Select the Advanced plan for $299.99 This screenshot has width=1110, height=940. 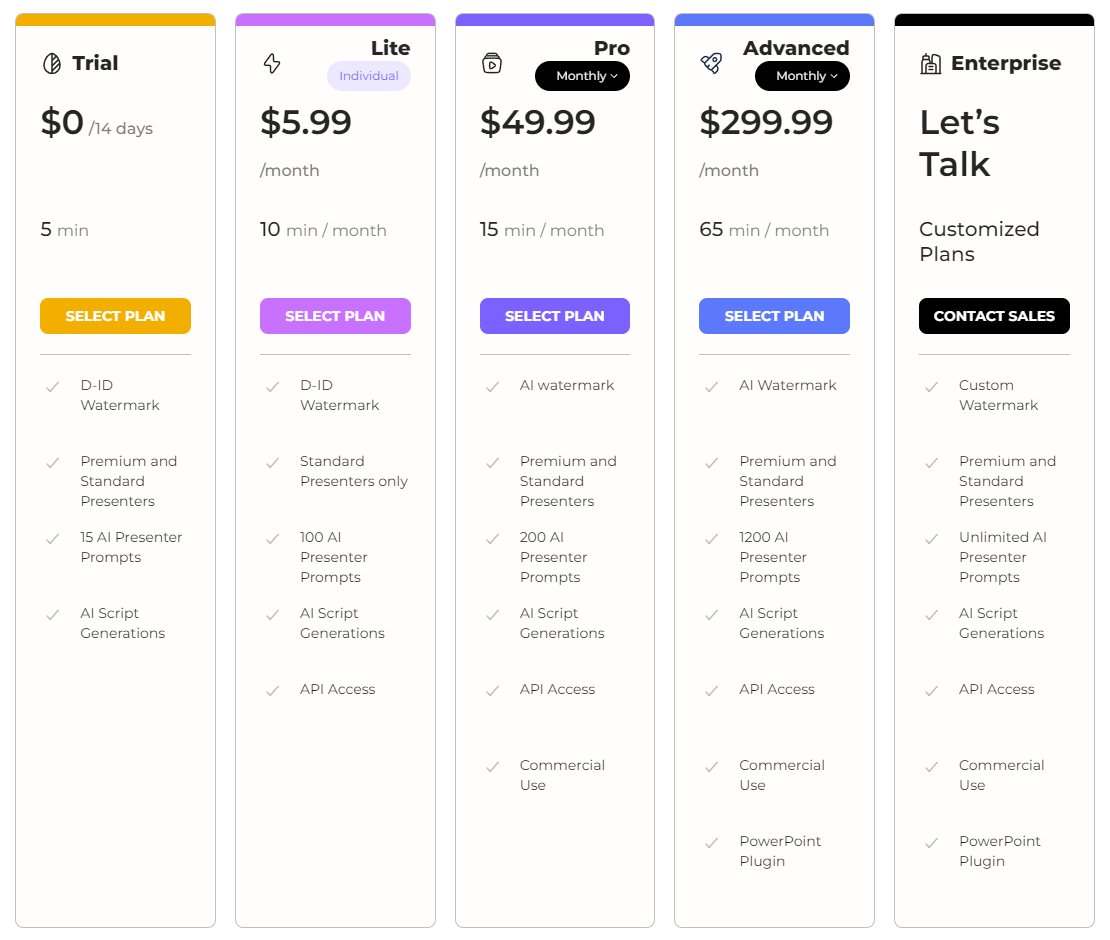tap(774, 316)
